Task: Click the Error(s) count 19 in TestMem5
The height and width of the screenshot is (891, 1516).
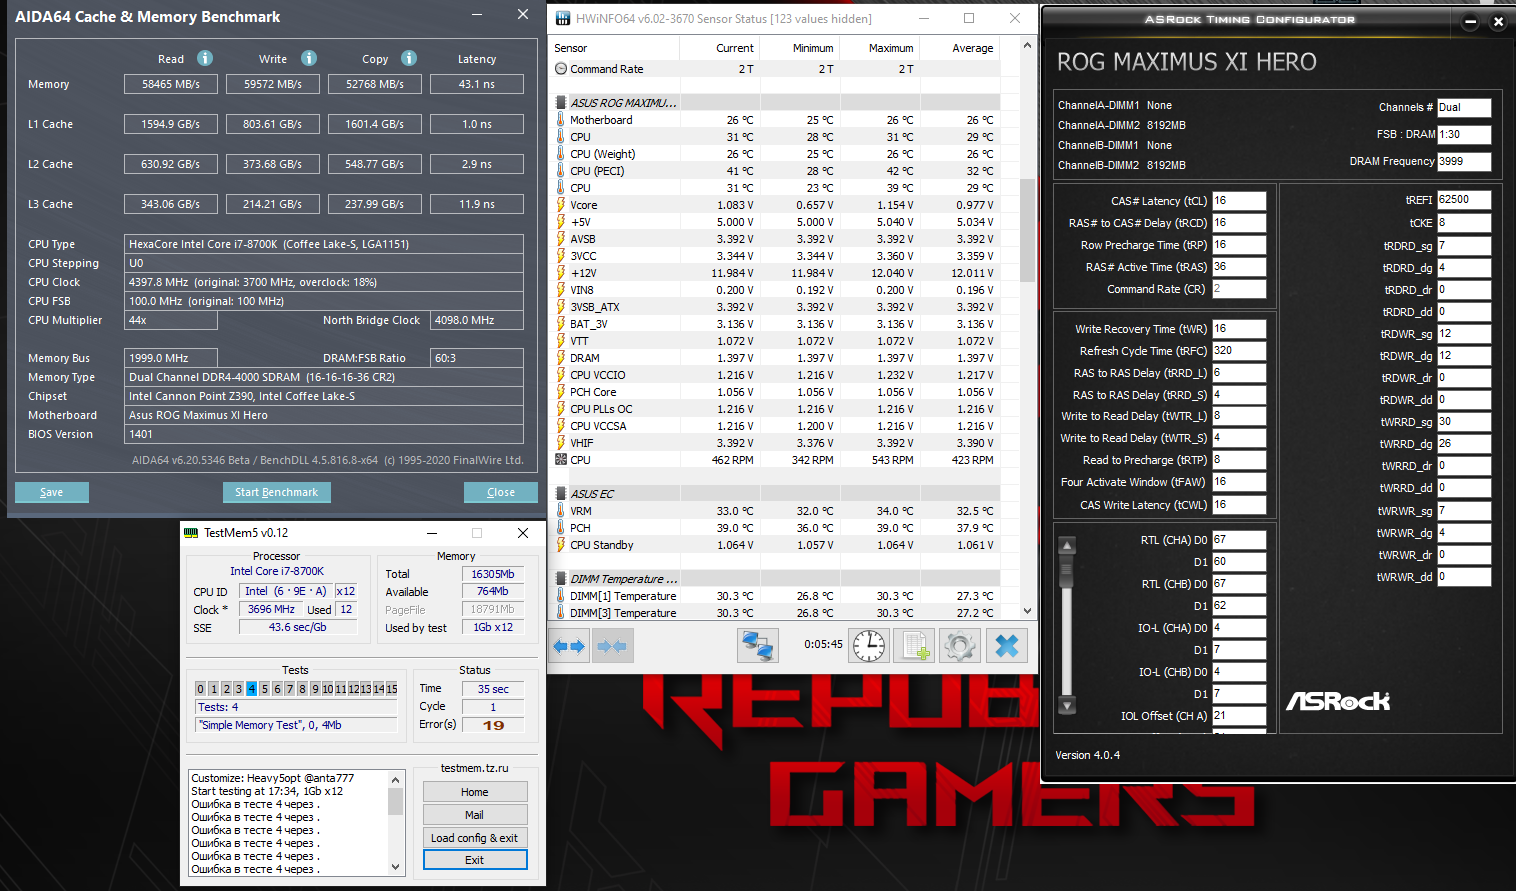Action: pyautogui.click(x=493, y=725)
